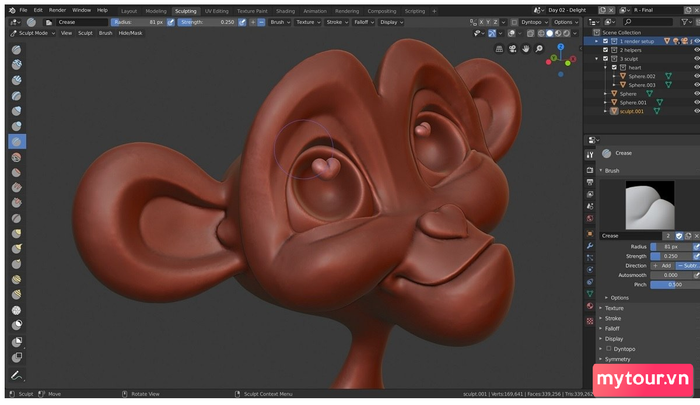Open the Render menu
Image resolution: width=700 pixels, height=405 pixels.
click(57, 10)
